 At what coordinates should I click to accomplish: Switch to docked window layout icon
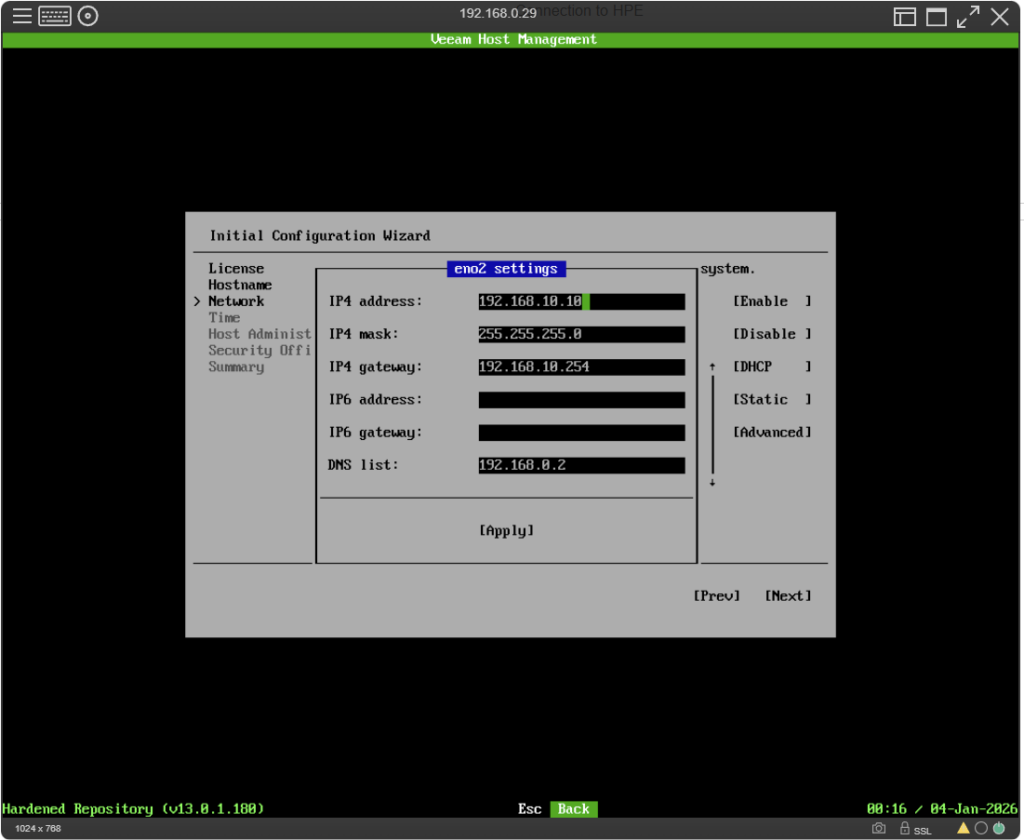tap(904, 16)
